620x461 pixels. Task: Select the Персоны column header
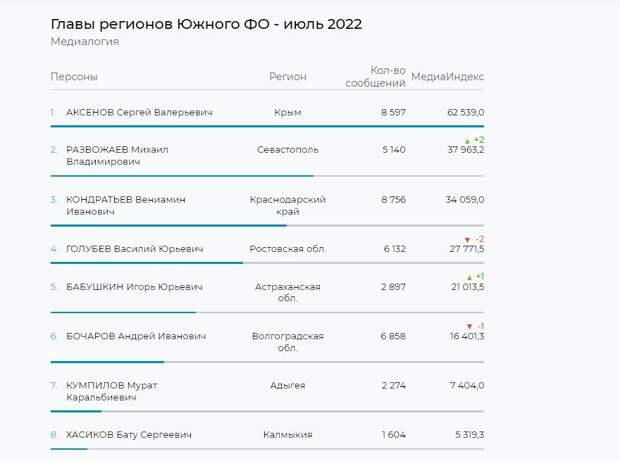(x=74, y=77)
